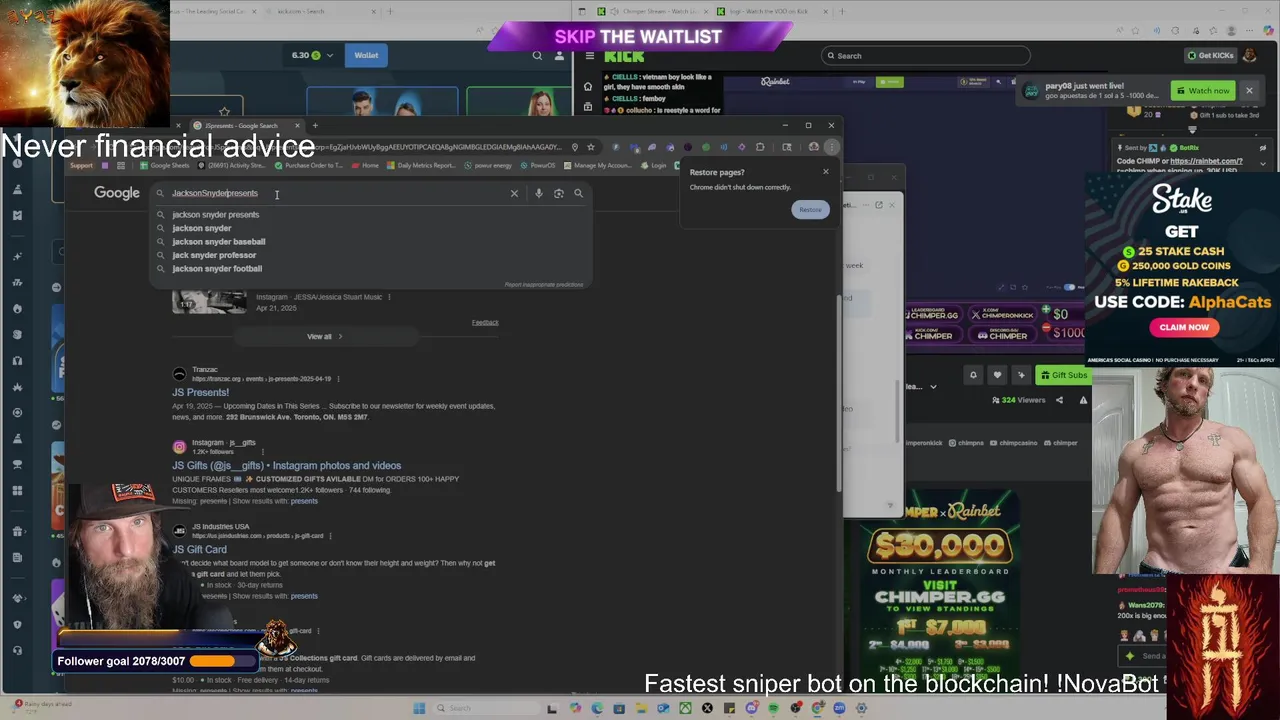Choose the plain 'jackson snyder' suggestion
The width and height of the screenshot is (1280, 720).
(201, 228)
